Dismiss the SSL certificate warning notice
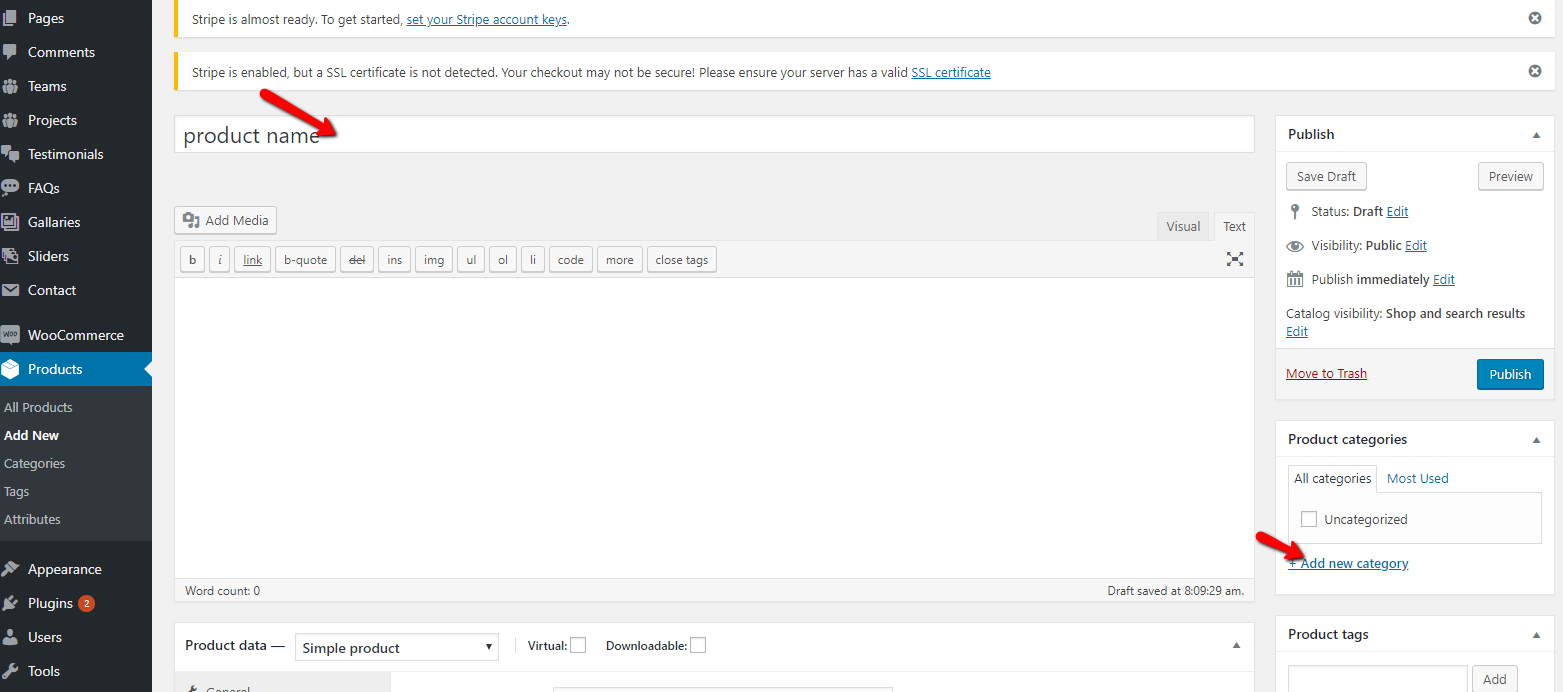This screenshot has height=692, width=1563. (x=1535, y=71)
